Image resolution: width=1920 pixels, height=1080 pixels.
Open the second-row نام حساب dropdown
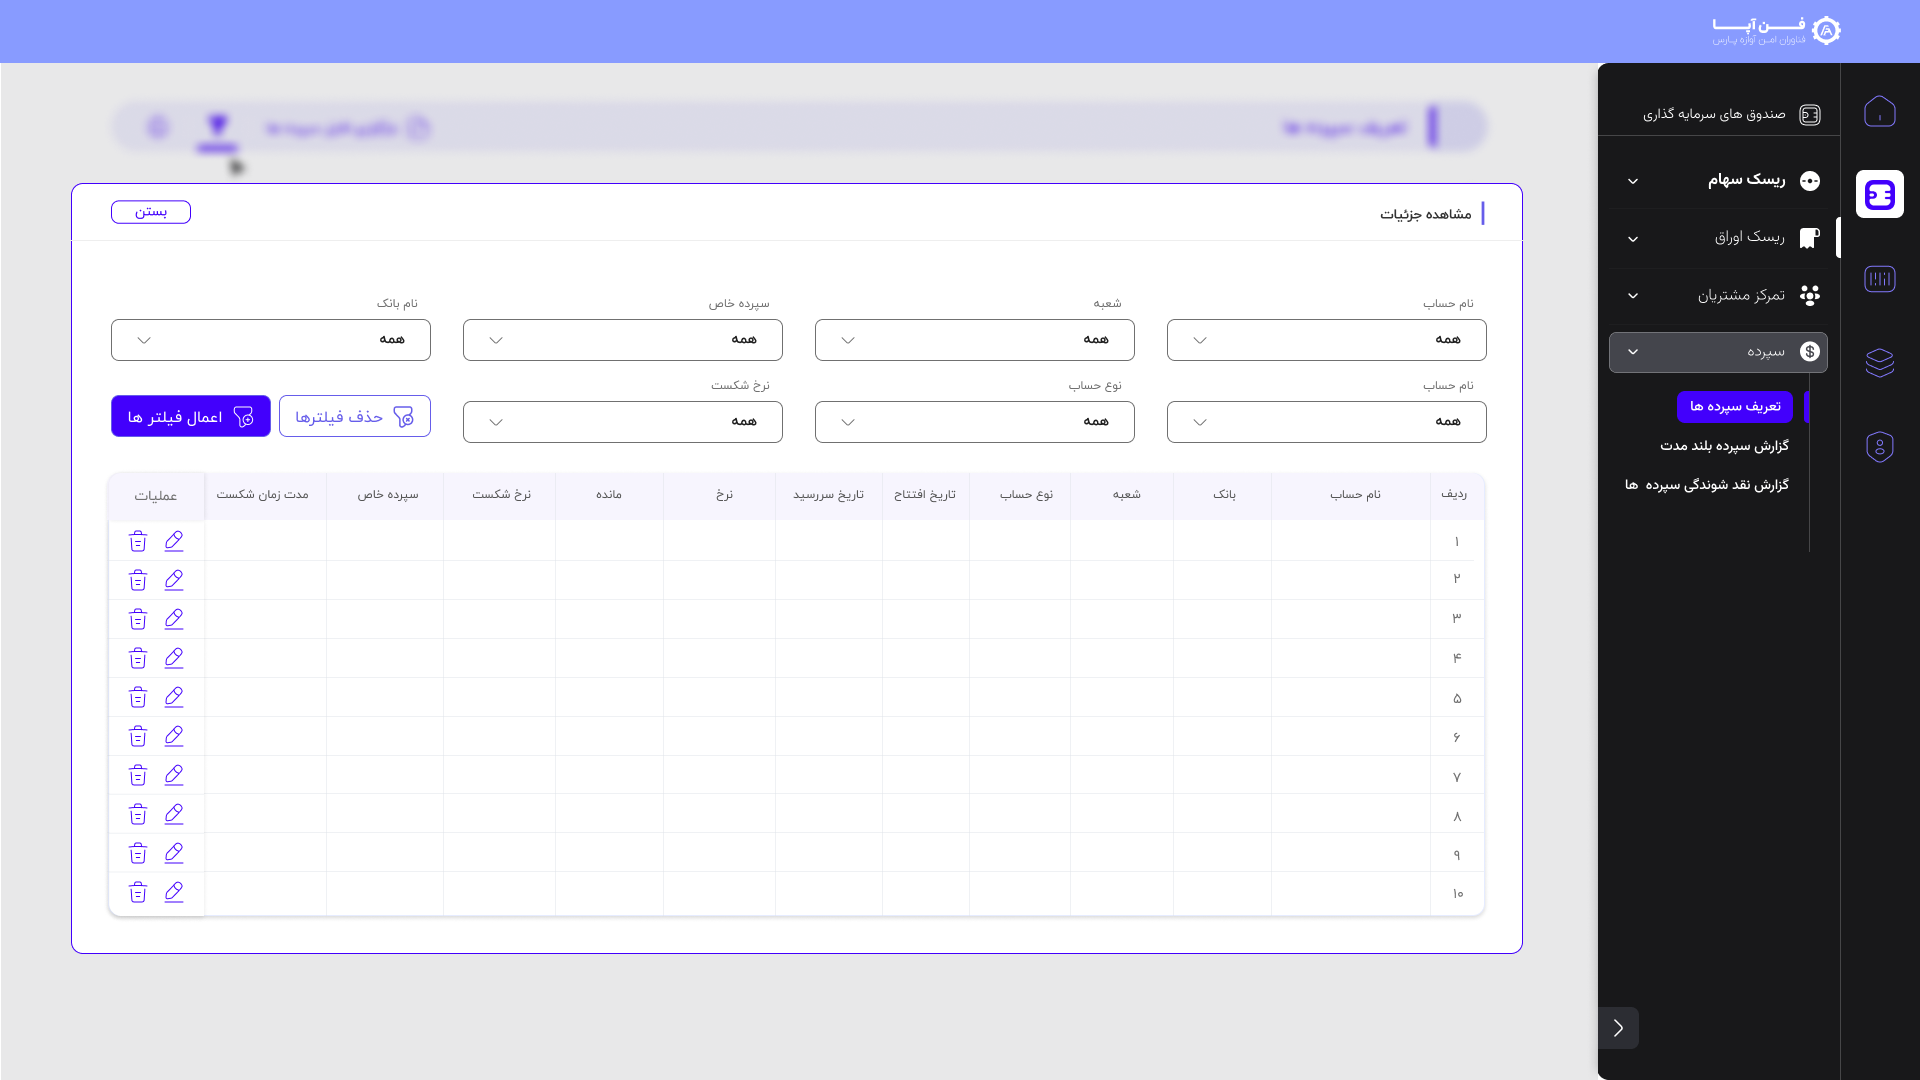click(x=1326, y=422)
